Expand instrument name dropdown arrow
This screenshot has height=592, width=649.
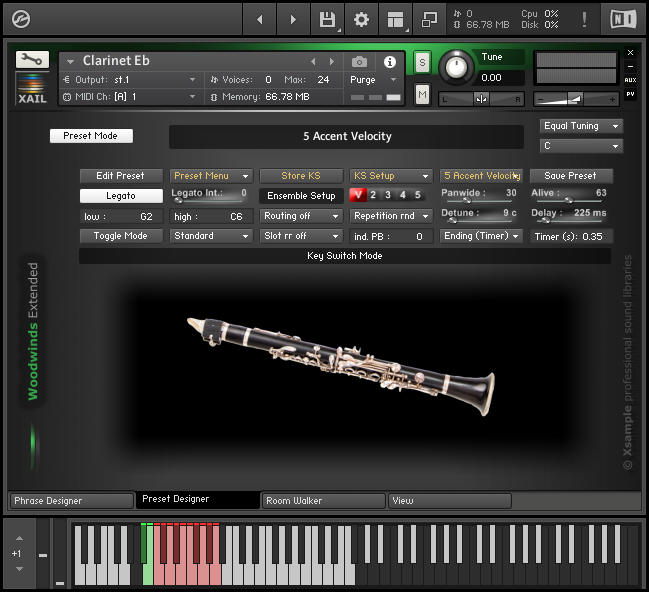tap(71, 62)
